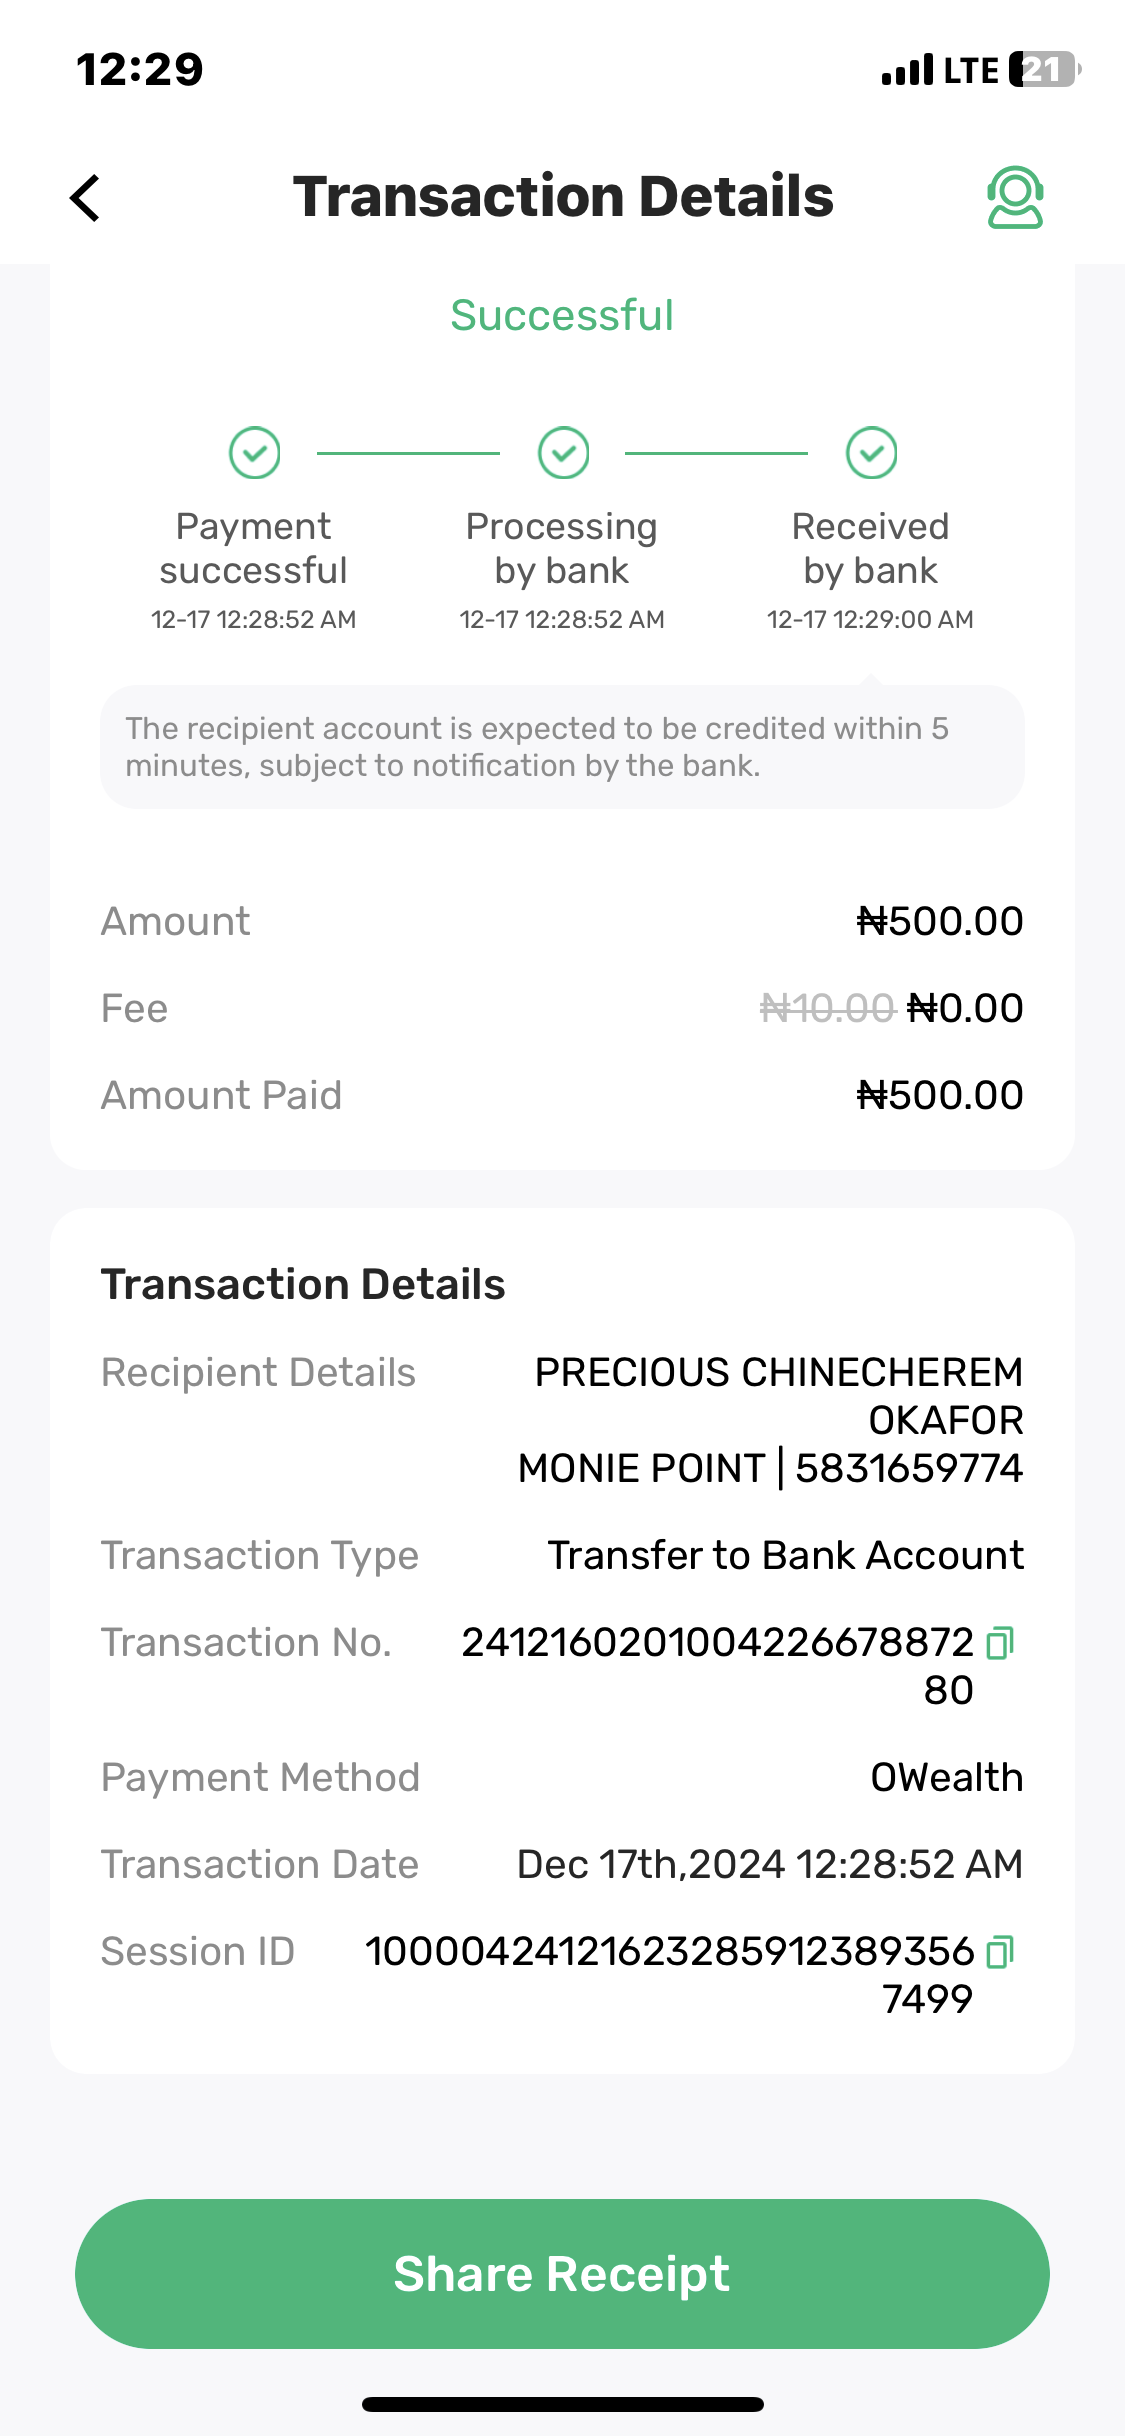Open customer support headset icon
Viewport: 1125px width, 2436px height.
1015,197
